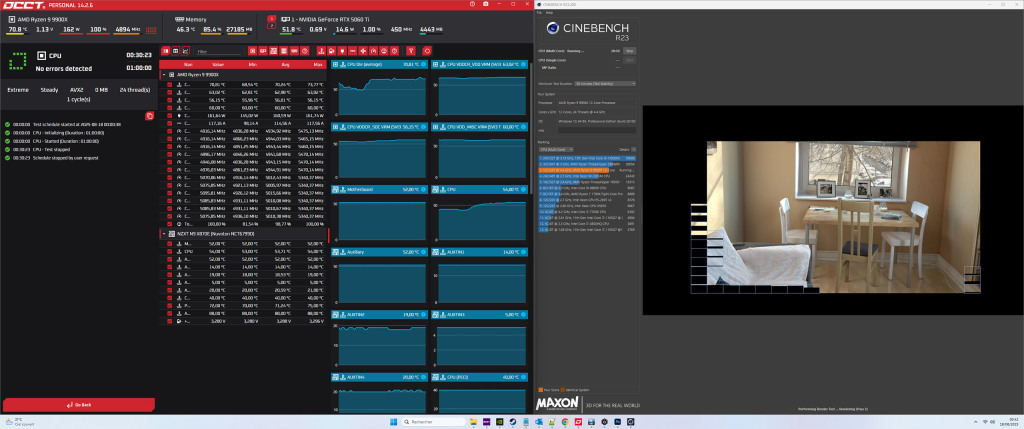Open File Explorer from the taskbar
Image resolution: width=1024 pixels, height=429 pixels.
[473, 422]
